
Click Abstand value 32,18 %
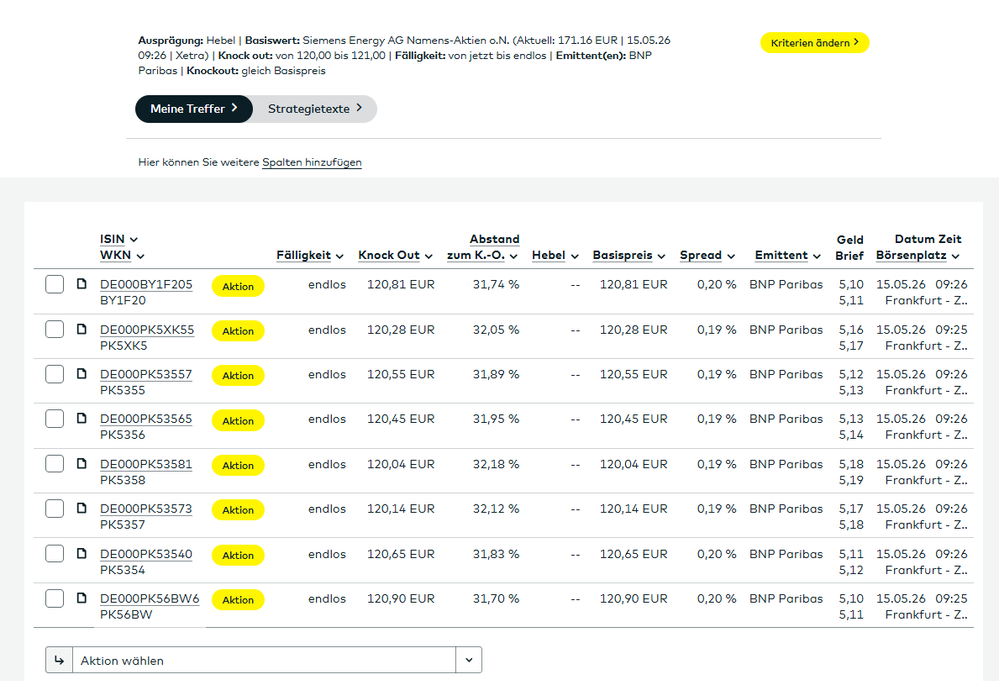point(496,464)
